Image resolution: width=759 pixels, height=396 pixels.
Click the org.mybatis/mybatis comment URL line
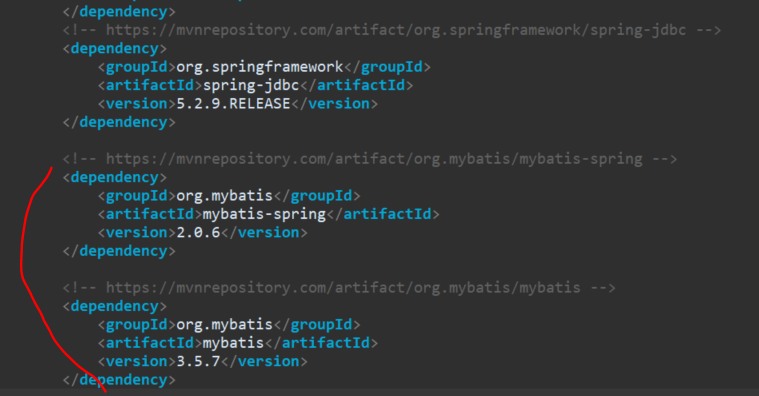click(339, 288)
